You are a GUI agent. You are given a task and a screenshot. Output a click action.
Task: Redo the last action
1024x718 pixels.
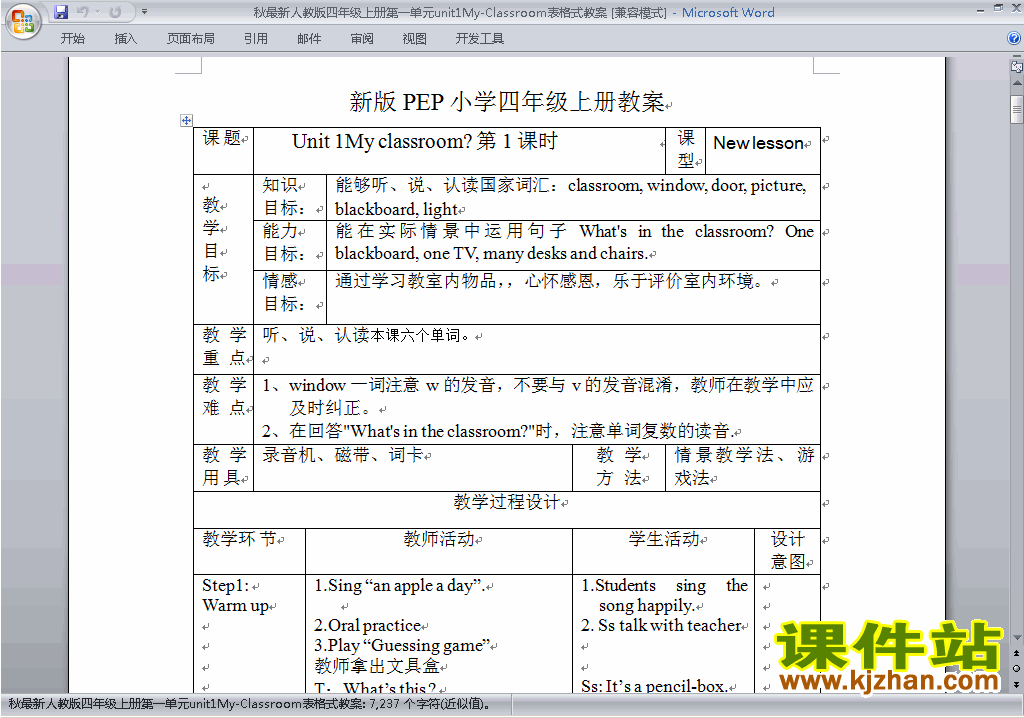click(116, 12)
